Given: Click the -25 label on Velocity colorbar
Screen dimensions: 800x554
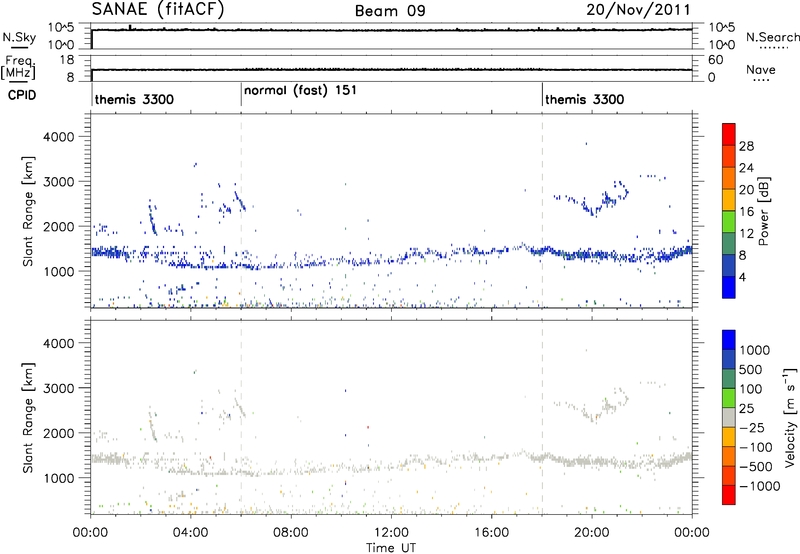Looking at the screenshot, I should coord(752,428).
